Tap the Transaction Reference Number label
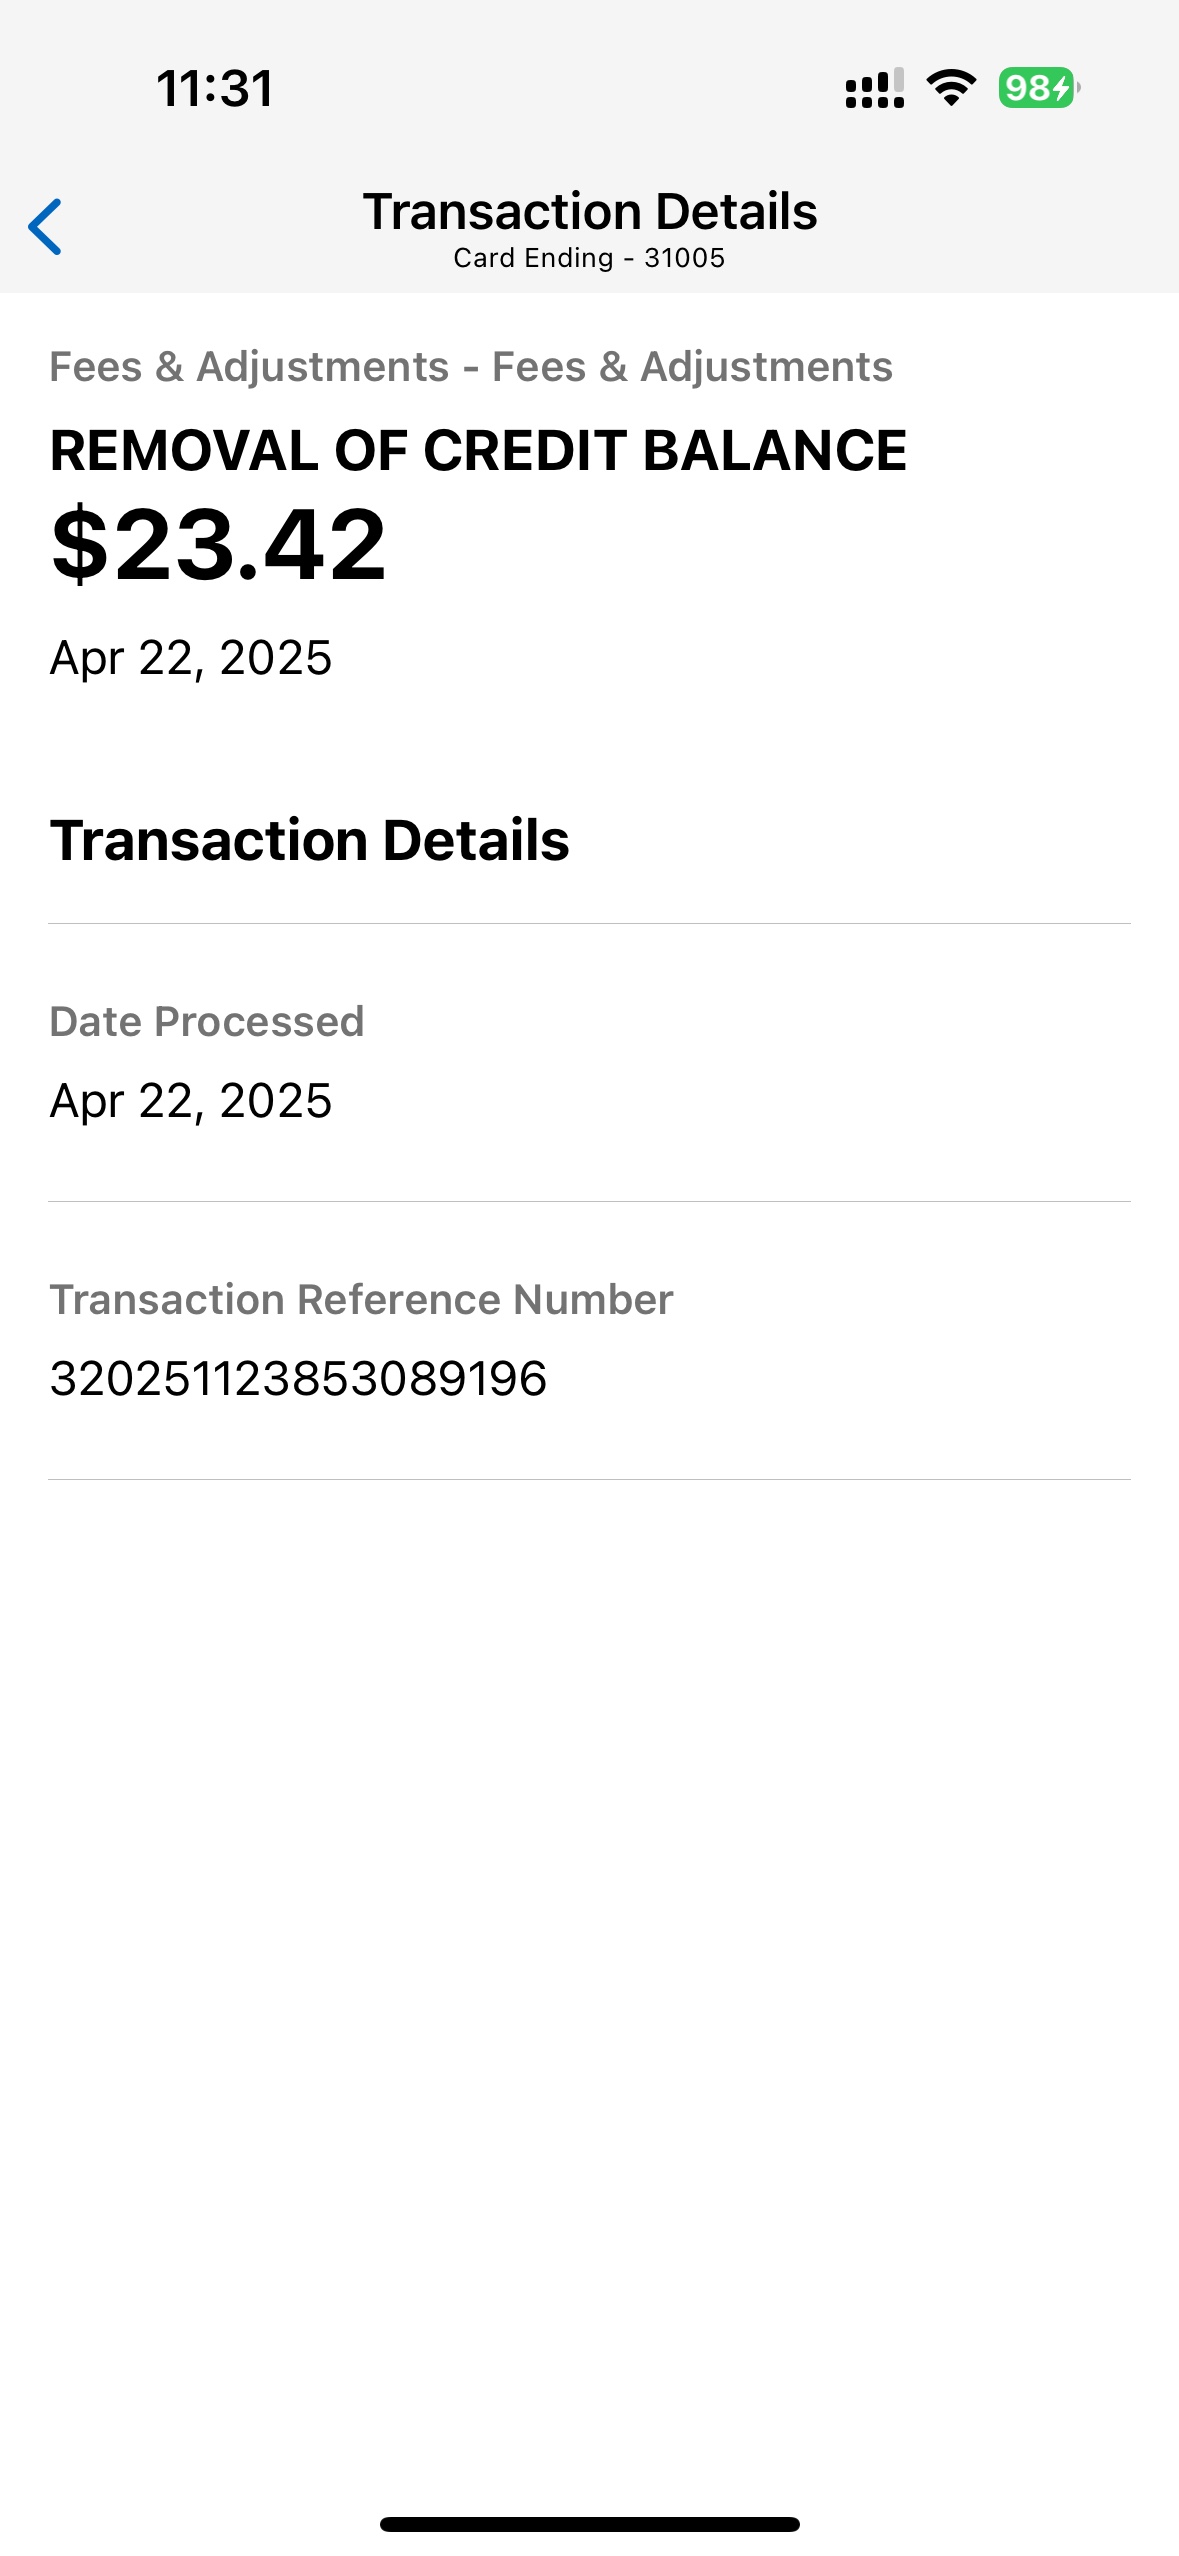 tap(361, 1300)
